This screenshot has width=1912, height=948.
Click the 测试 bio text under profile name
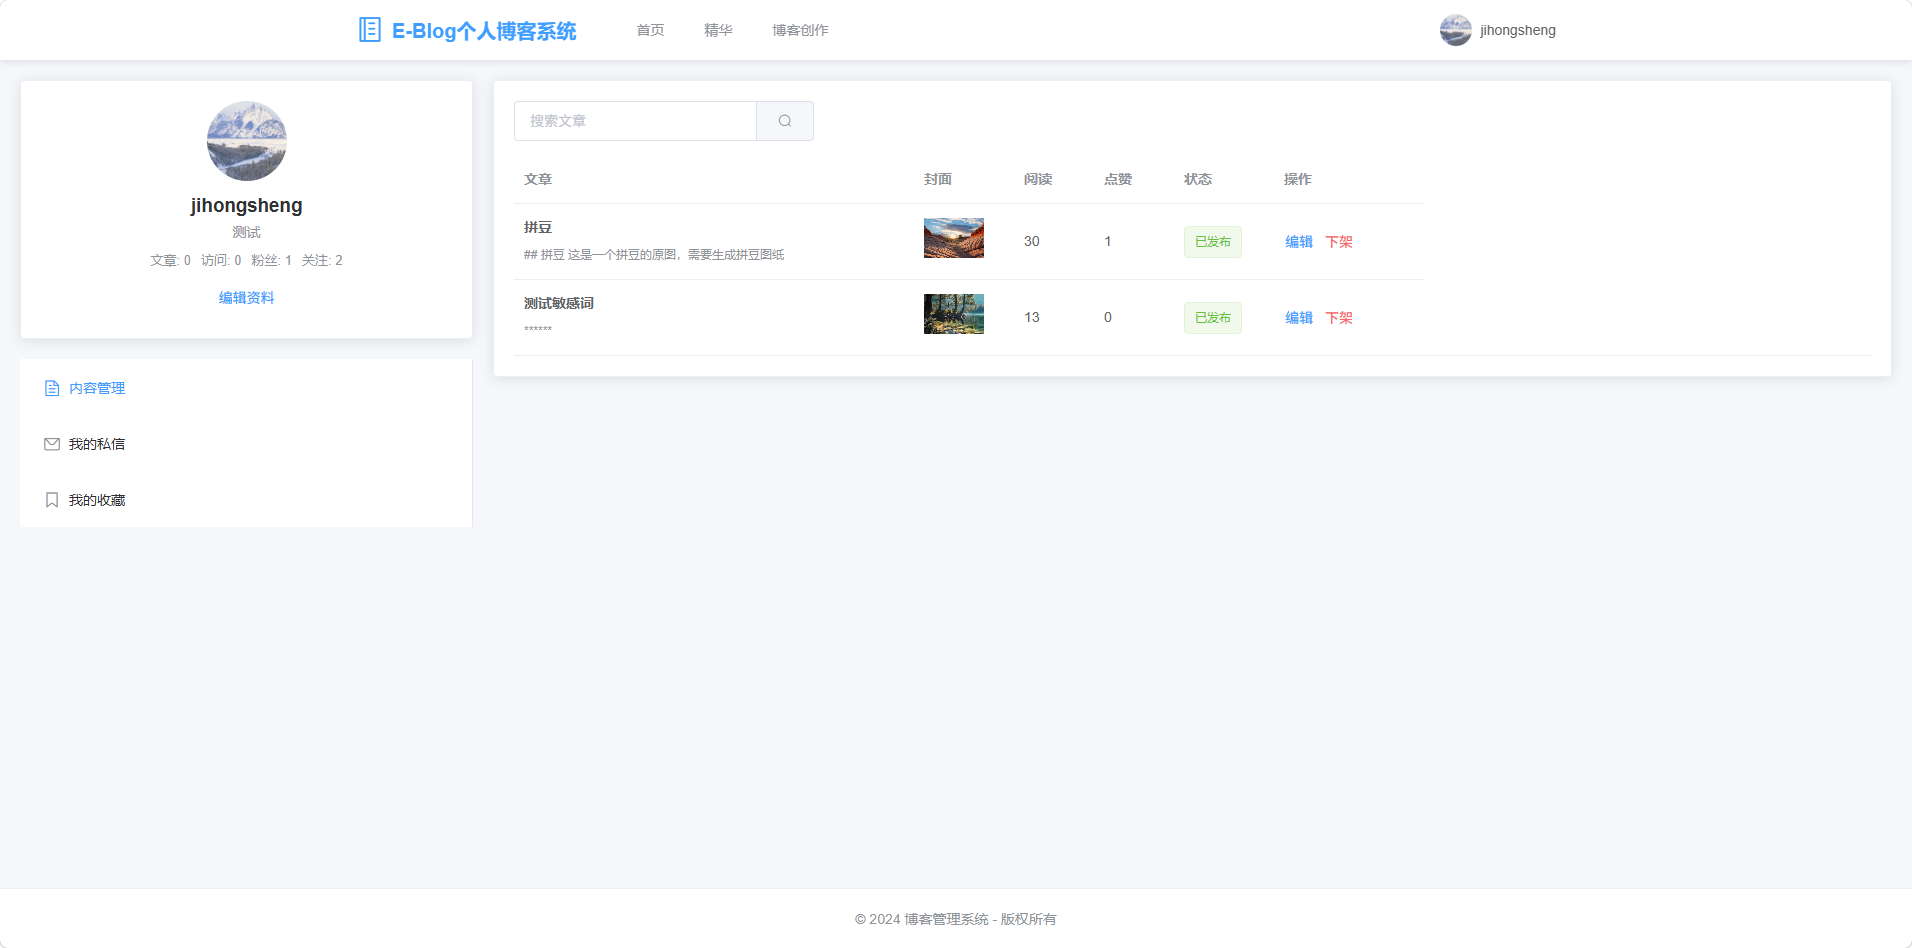(x=246, y=232)
